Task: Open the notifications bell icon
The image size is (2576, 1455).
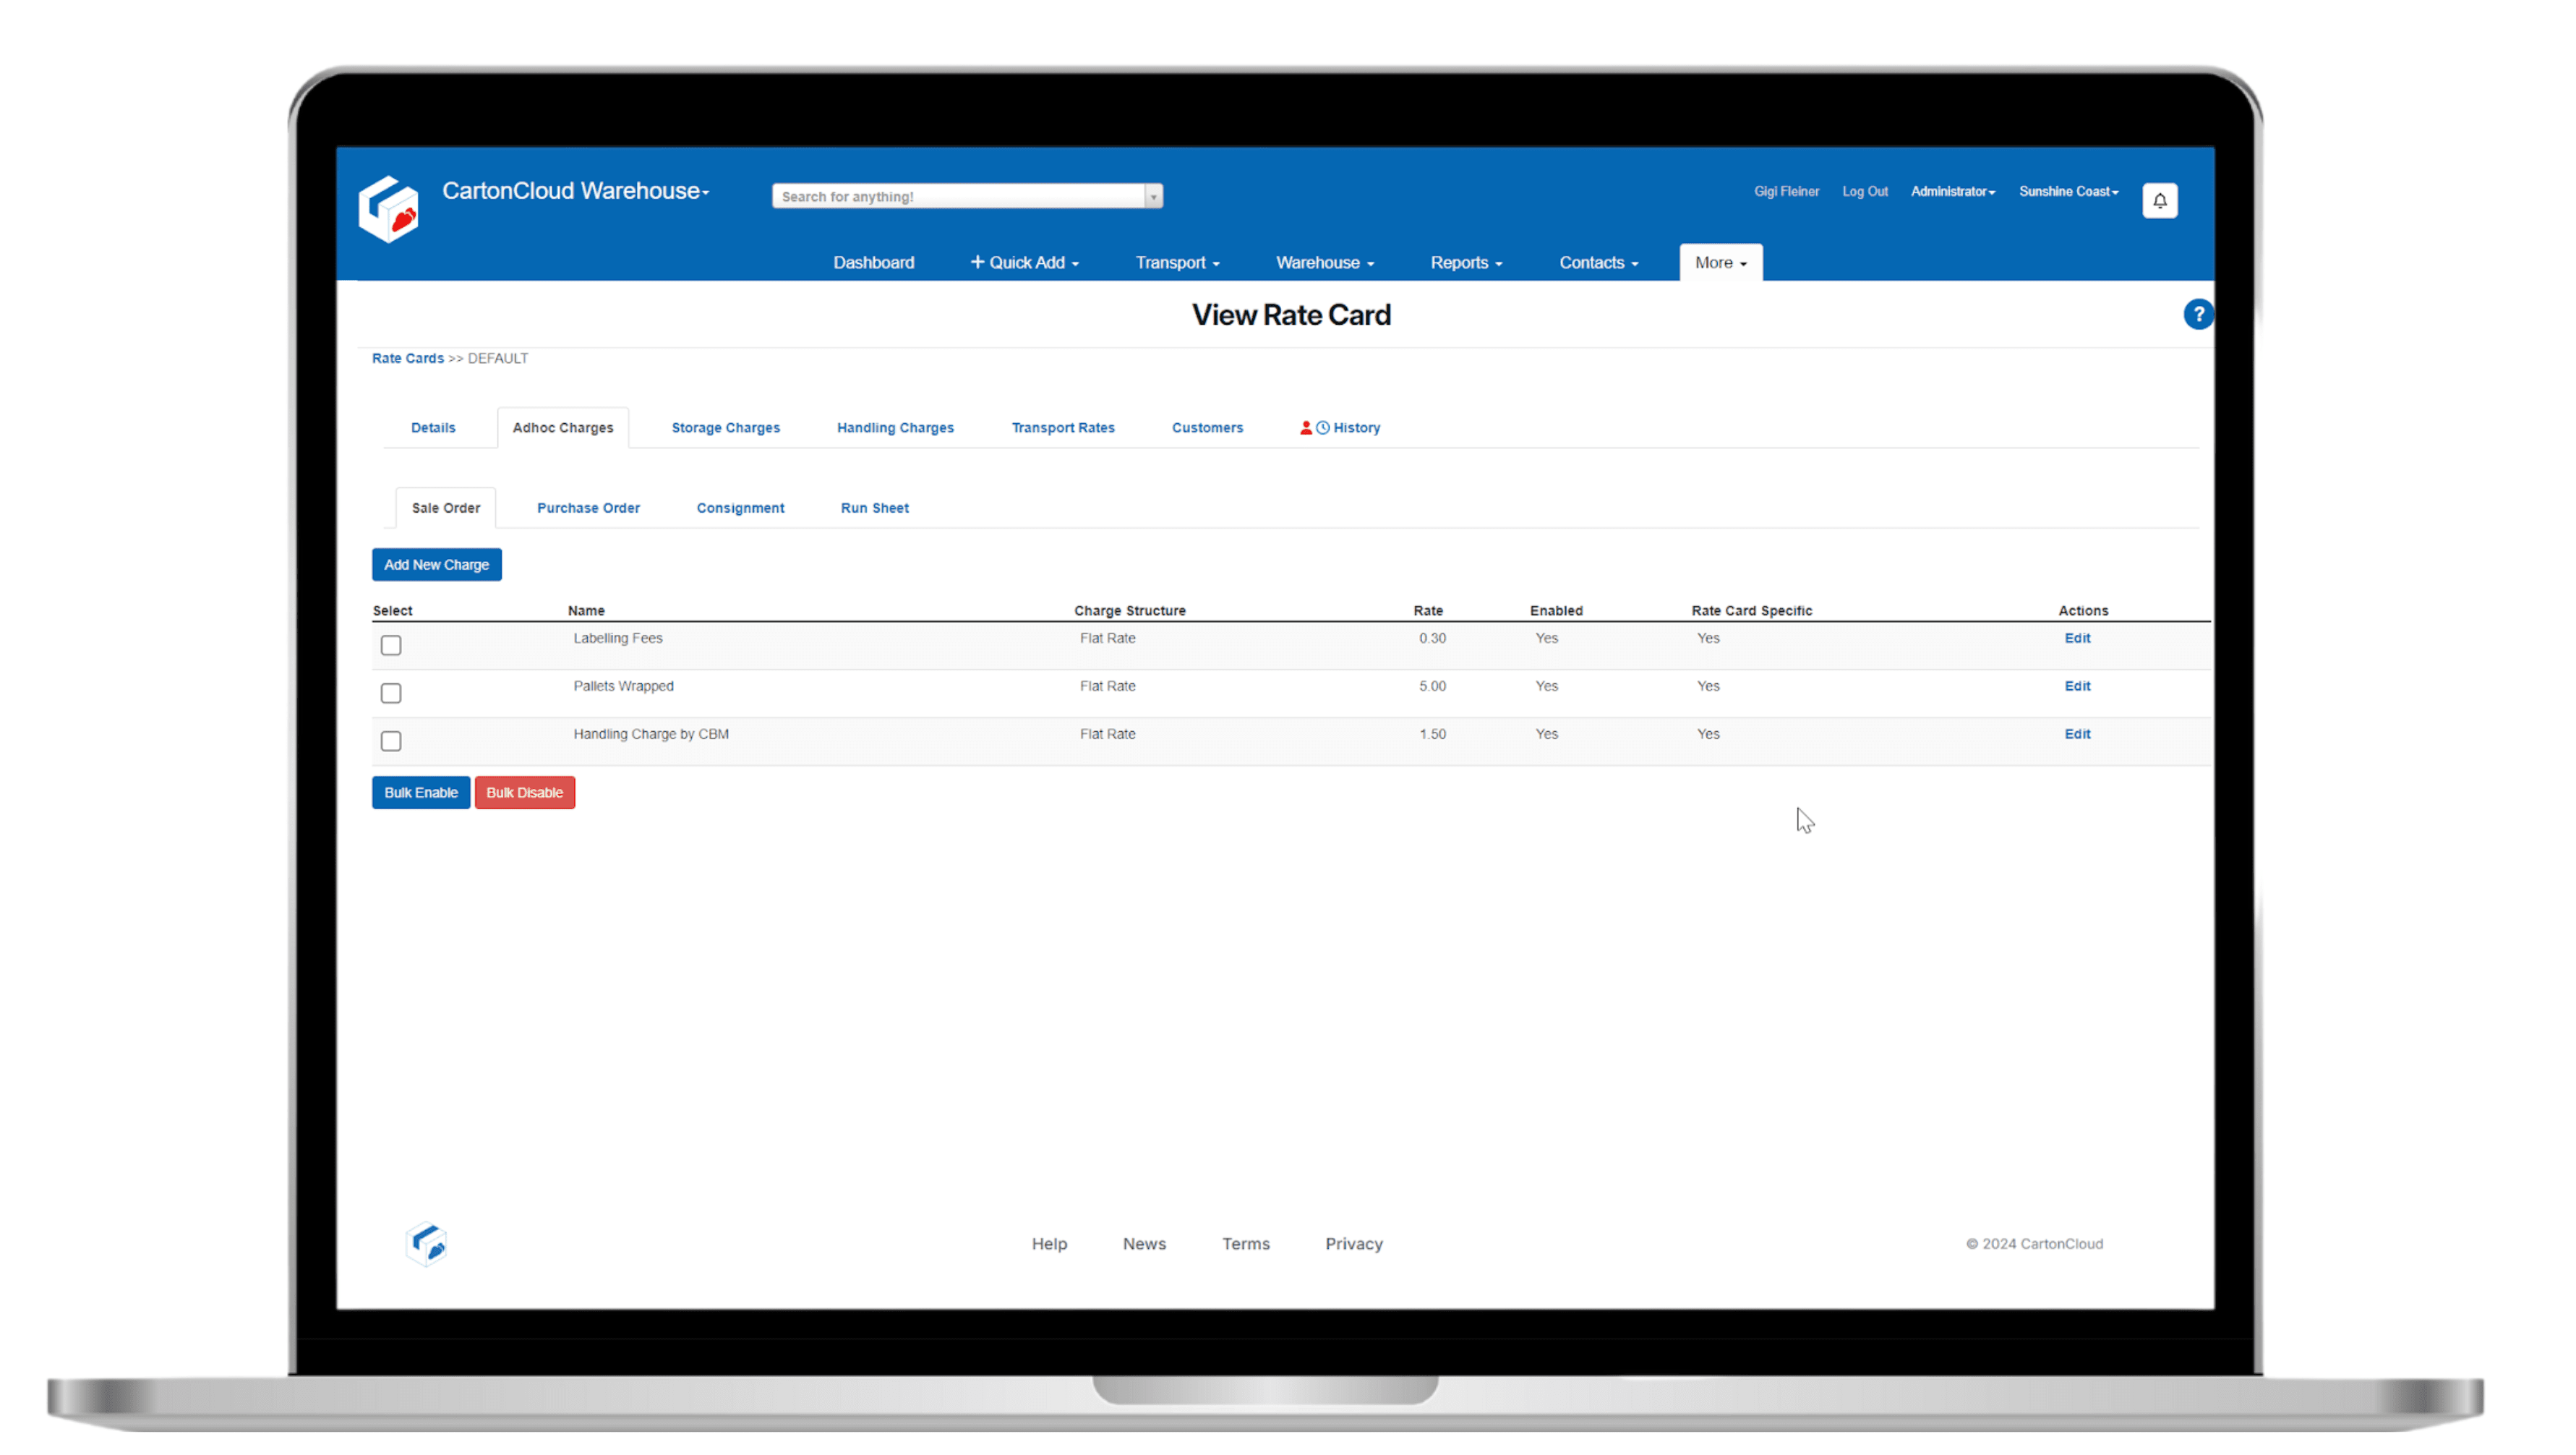Action: click(x=2160, y=200)
